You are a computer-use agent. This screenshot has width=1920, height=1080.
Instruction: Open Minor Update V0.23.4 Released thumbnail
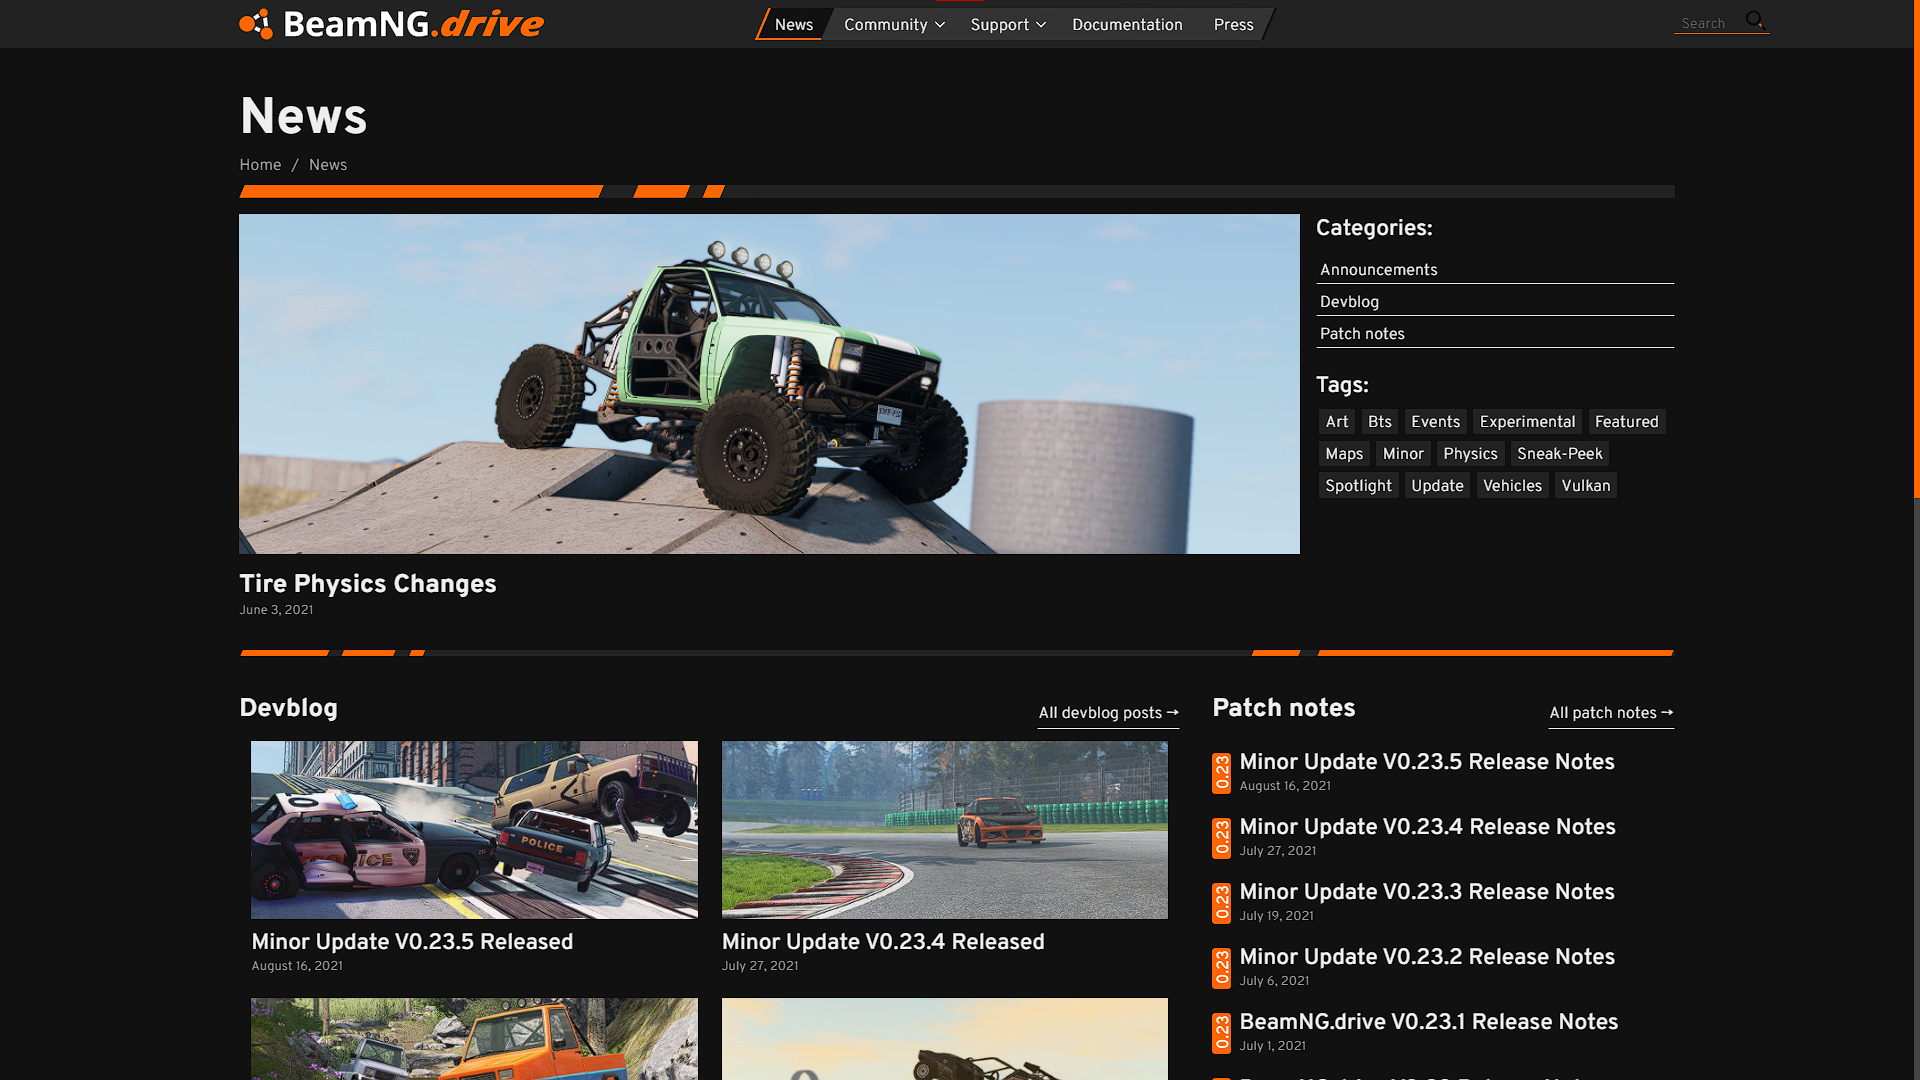click(944, 830)
